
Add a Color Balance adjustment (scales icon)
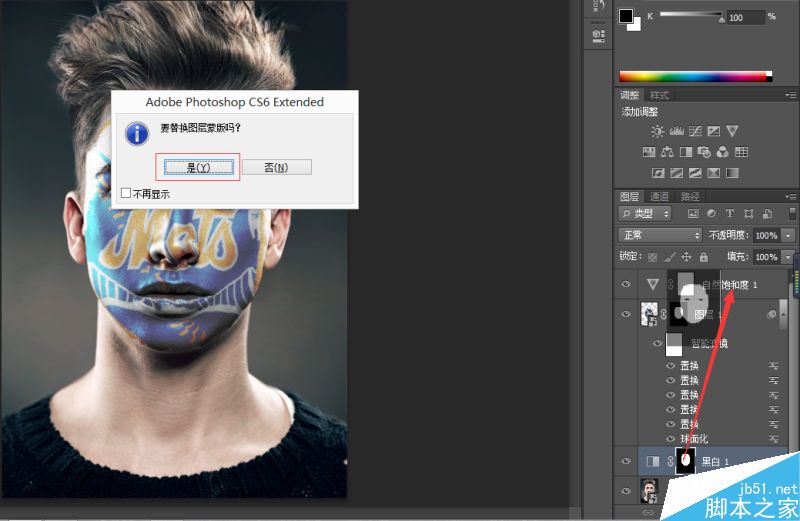pos(667,152)
